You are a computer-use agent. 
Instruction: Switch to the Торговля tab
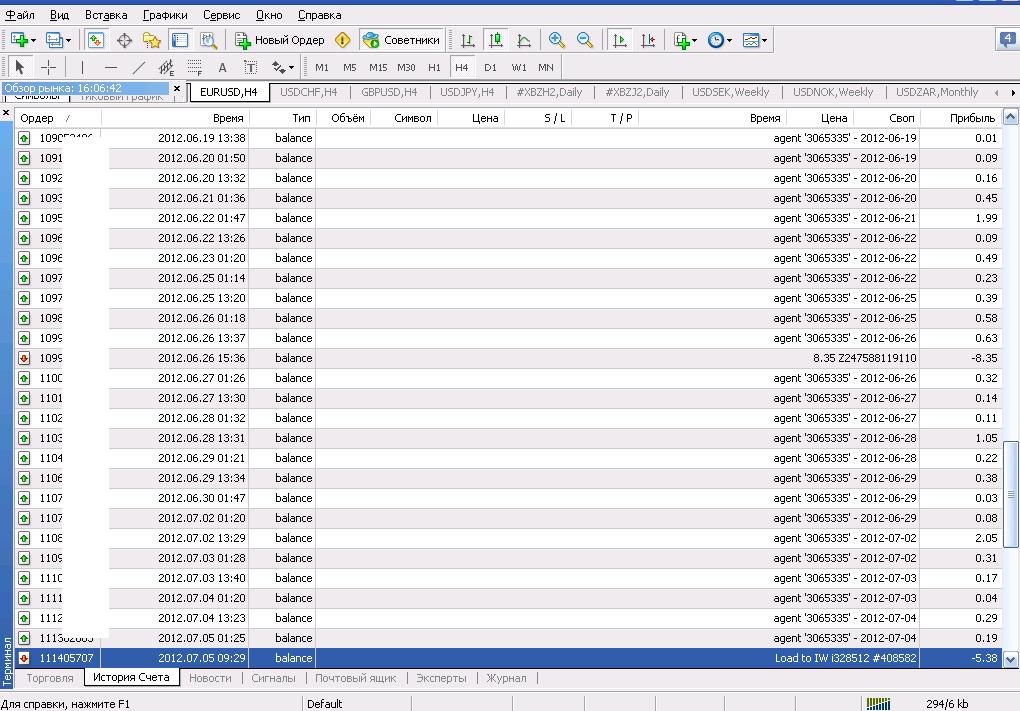(50, 678)
